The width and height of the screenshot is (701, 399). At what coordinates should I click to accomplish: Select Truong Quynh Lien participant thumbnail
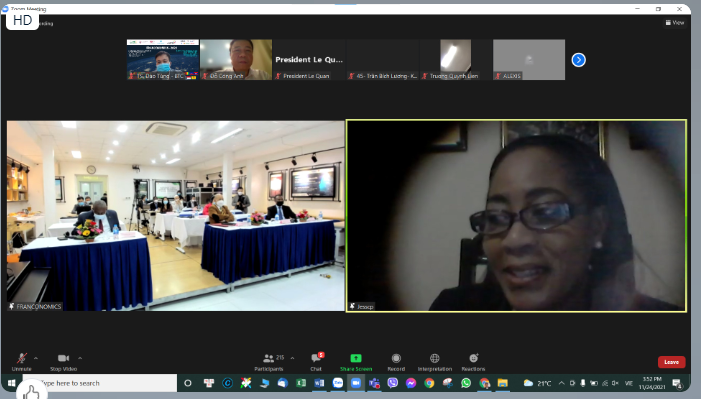pos(456,59)
